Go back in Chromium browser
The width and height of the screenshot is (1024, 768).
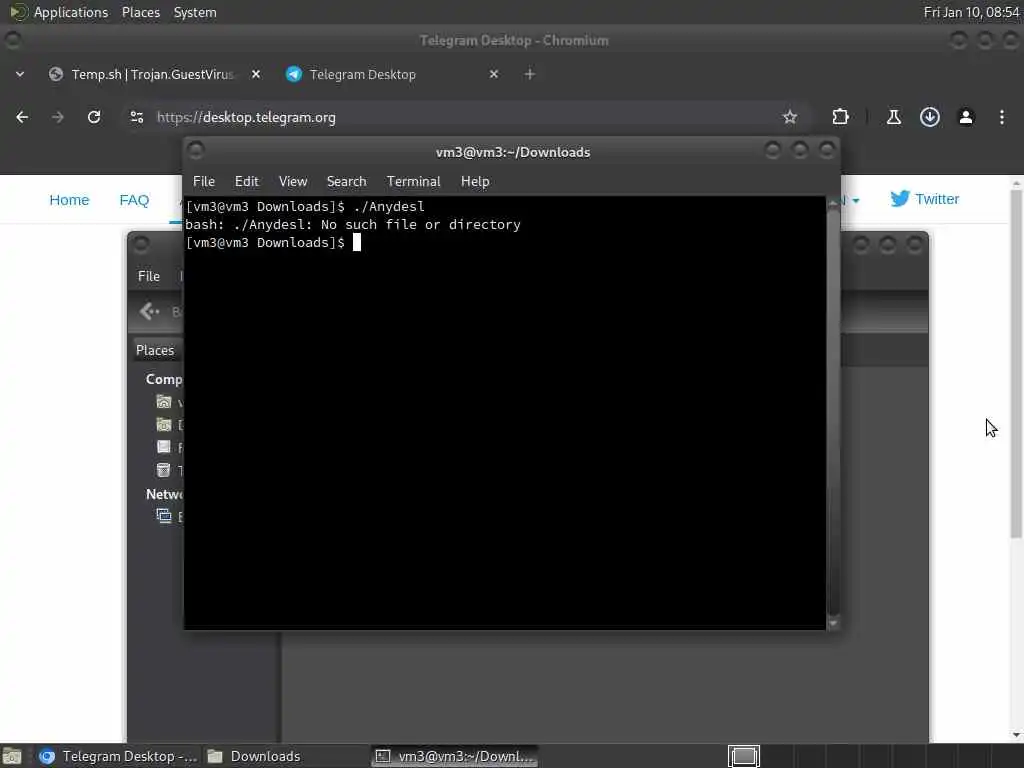click(x=22, y=117)
